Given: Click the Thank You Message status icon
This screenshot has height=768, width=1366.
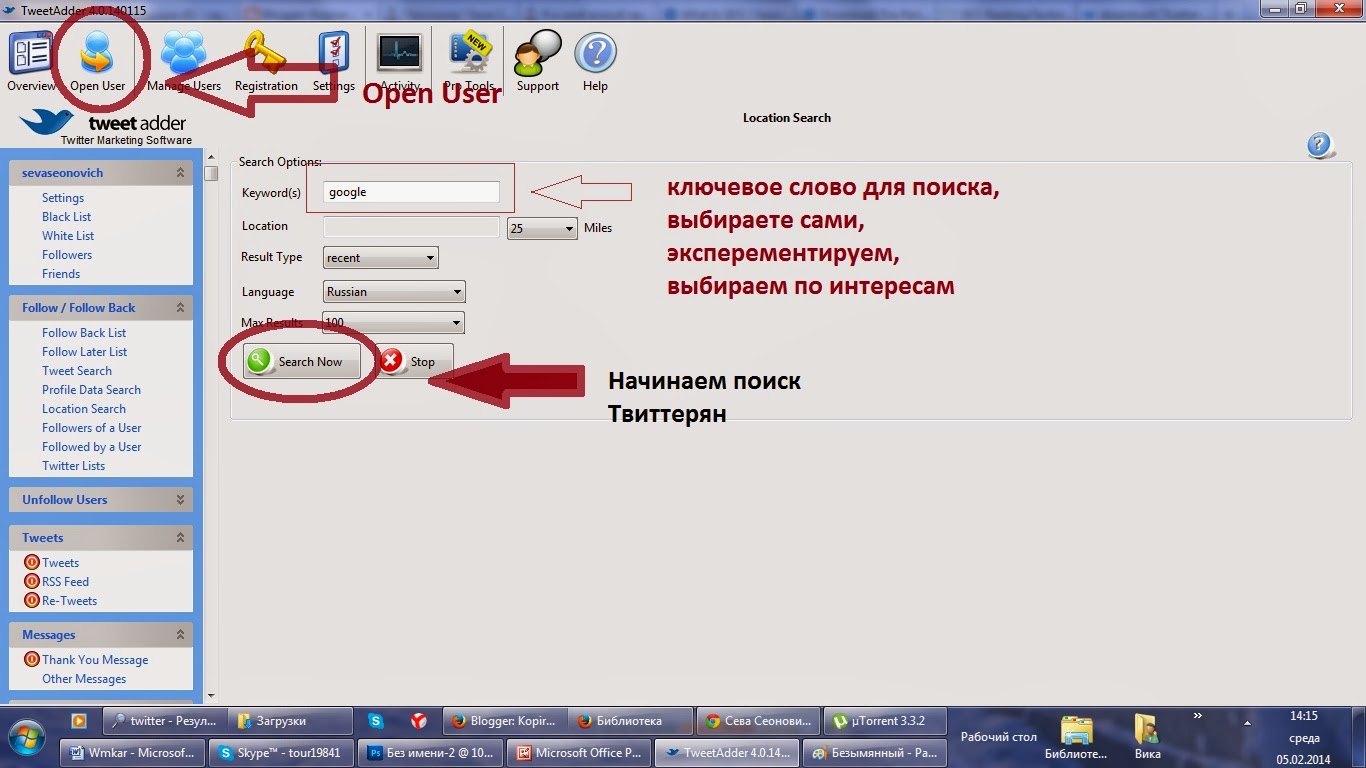Looking at the screenshot, I should pos(32,660).
